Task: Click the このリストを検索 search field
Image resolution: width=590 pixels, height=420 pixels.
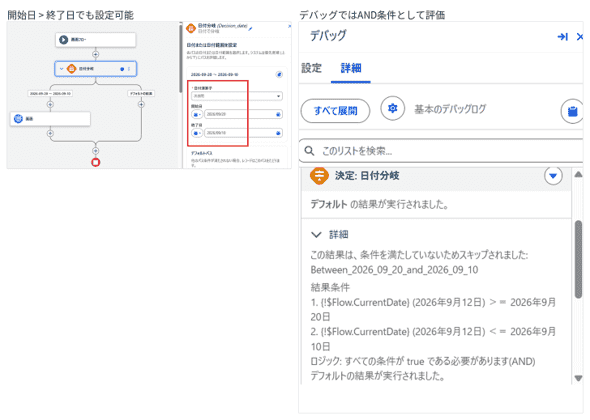Action: pos(441,151)
